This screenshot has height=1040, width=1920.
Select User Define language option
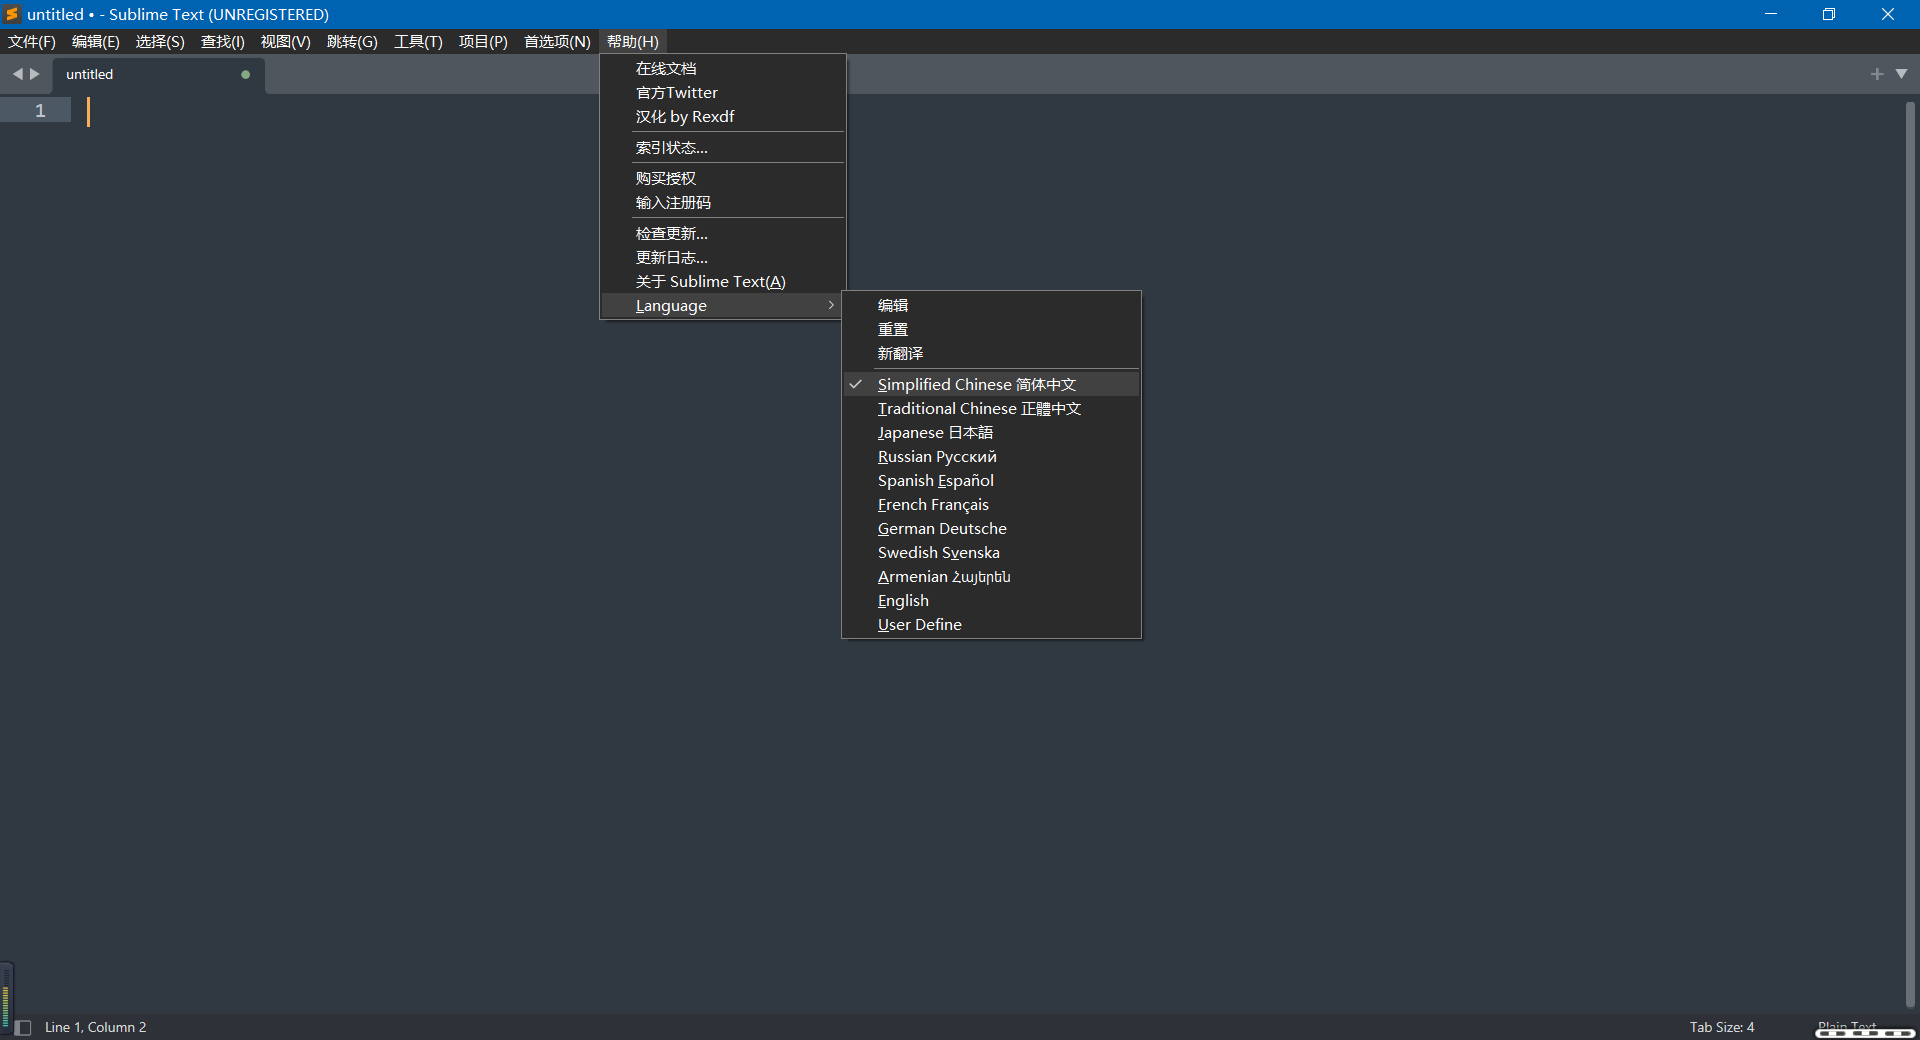click(x=991, y=625)
